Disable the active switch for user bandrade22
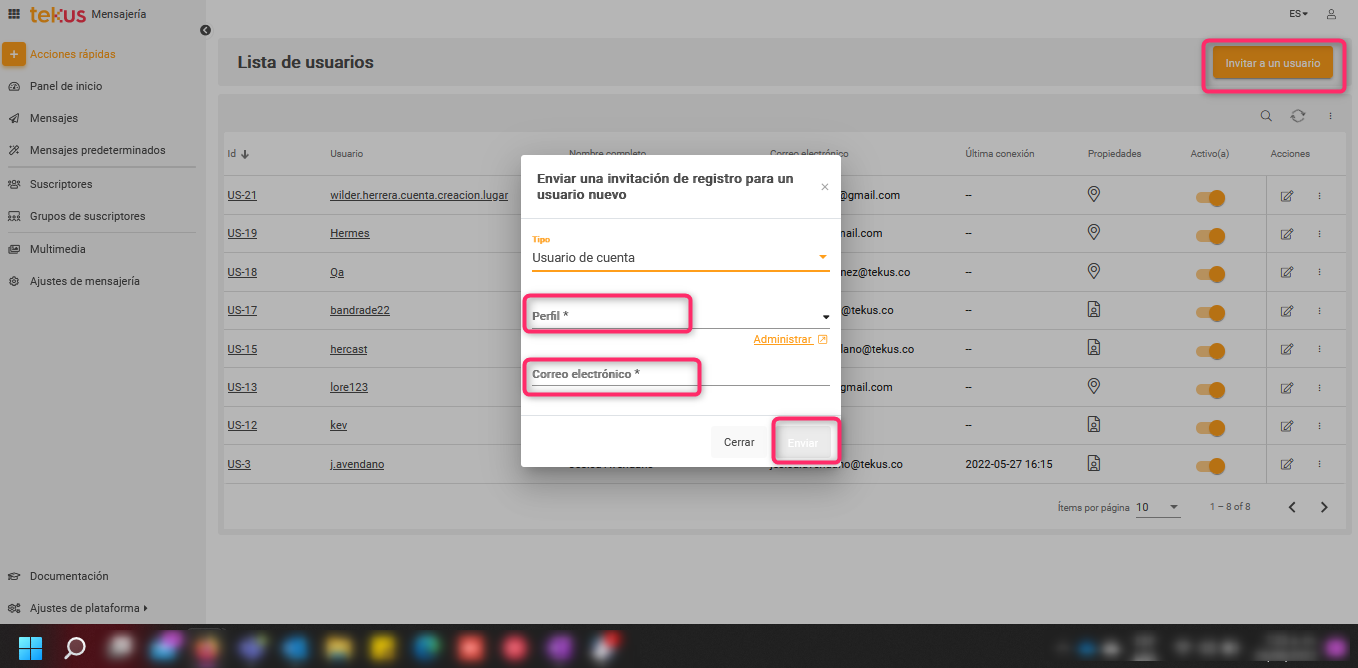This screenshot has height=668, width=1358. (1211, 313)
